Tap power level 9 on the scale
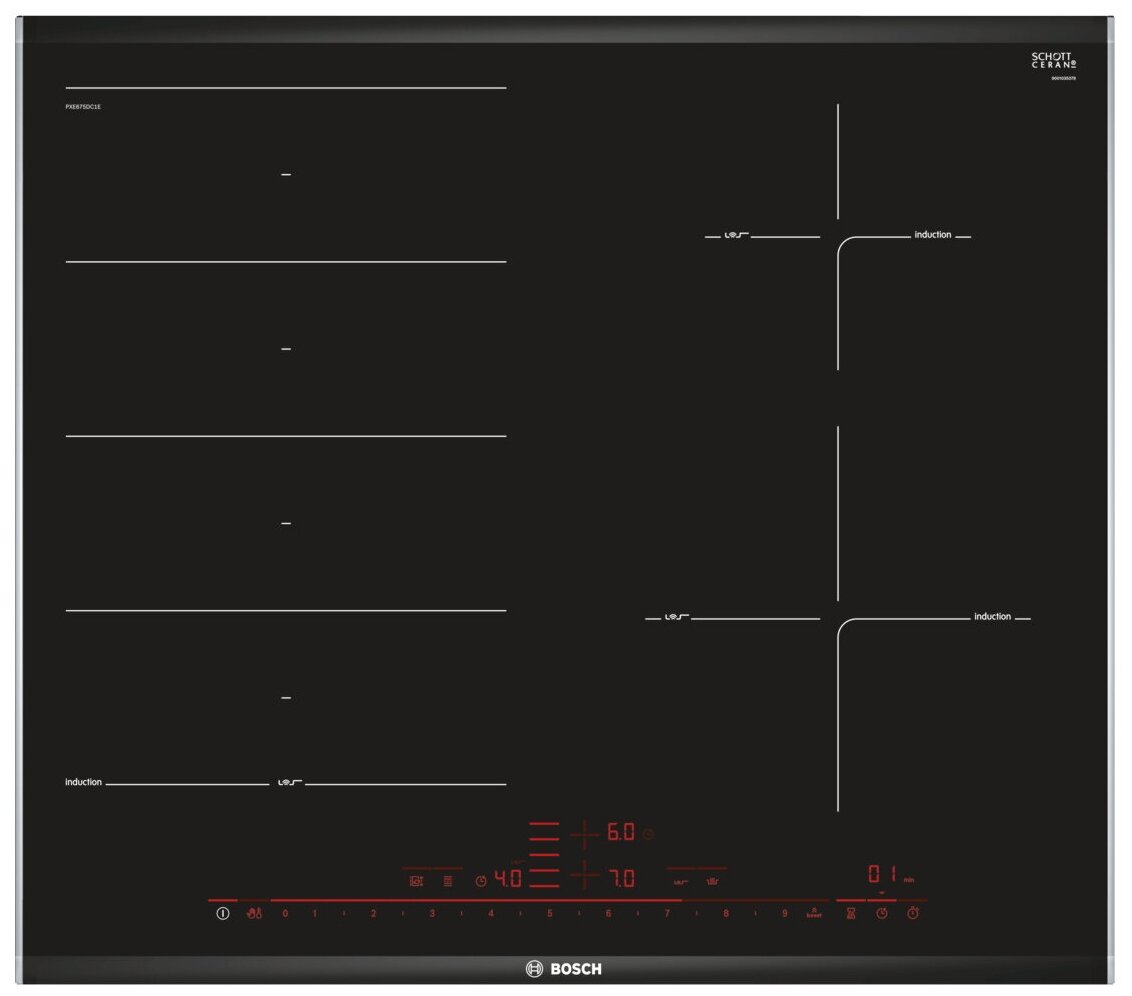 [x=784, y=914]
